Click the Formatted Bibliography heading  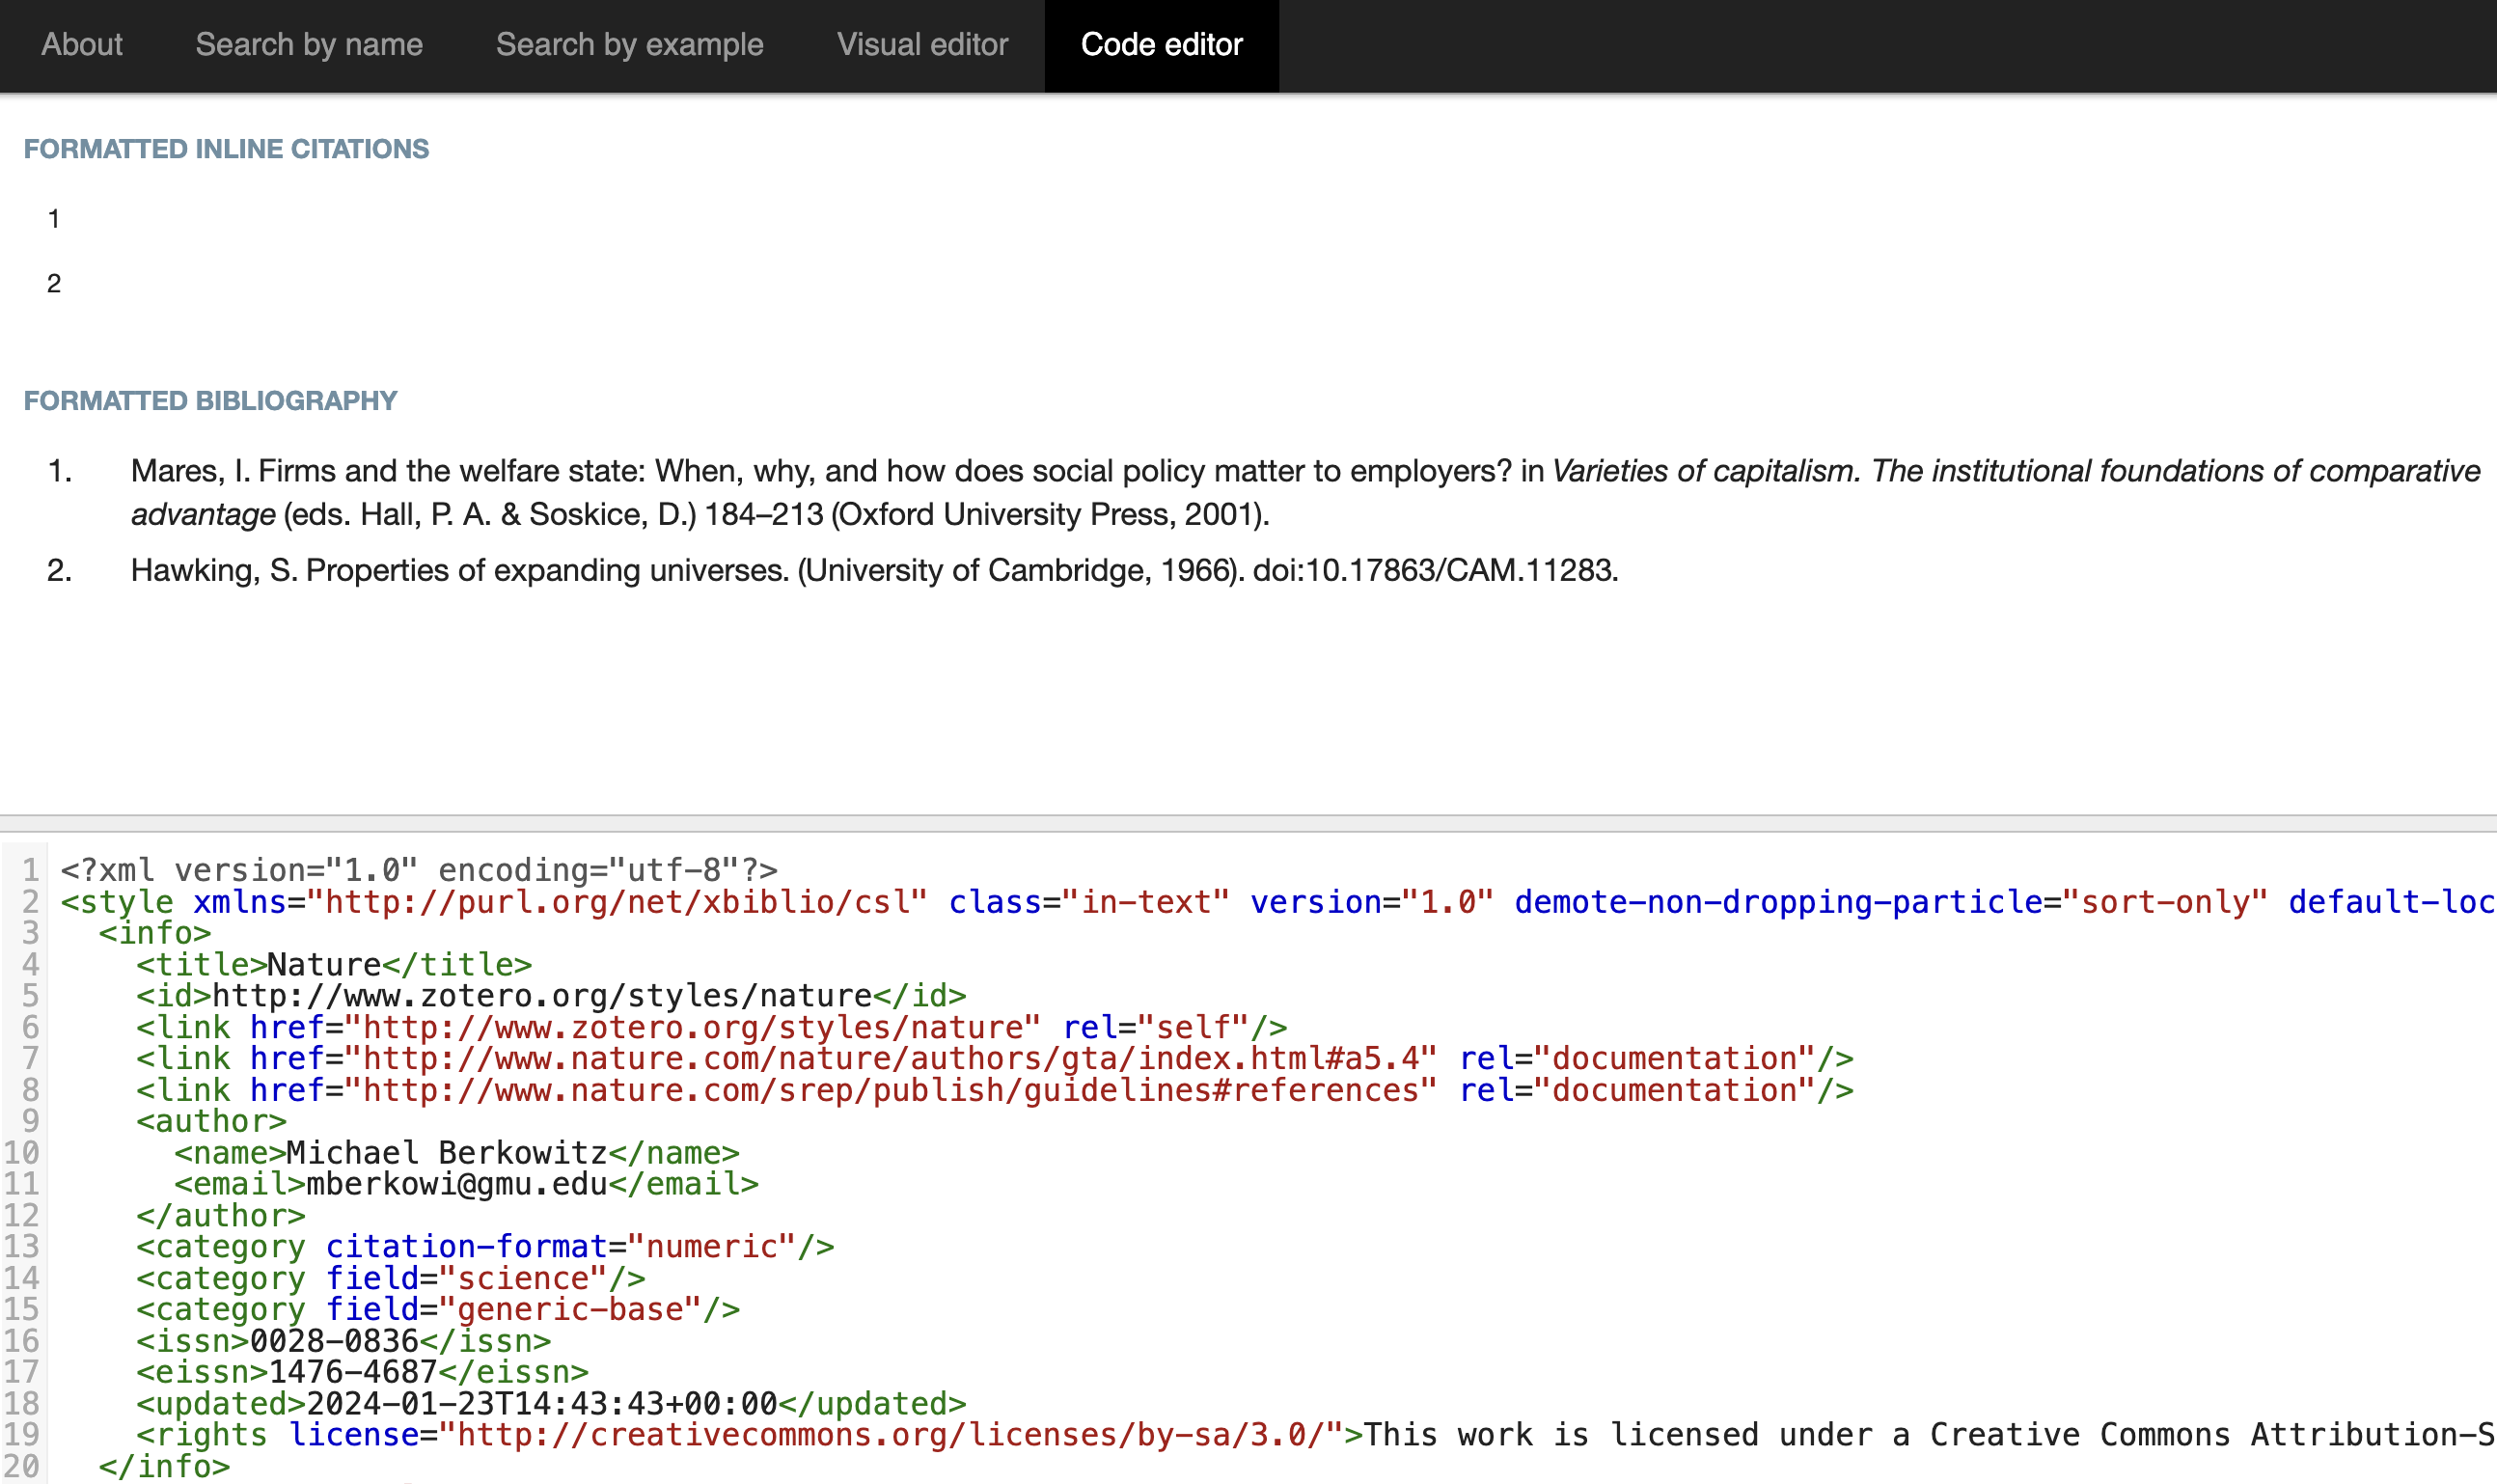tap(210, 401)
